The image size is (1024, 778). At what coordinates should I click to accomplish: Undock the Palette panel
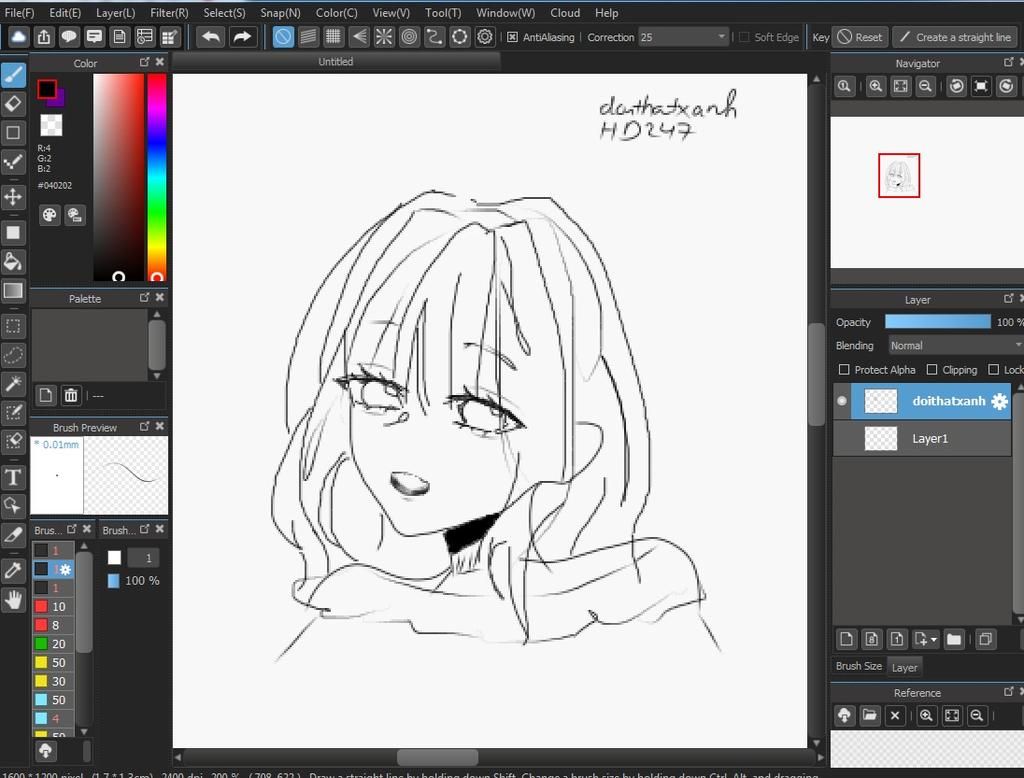click(x=144, y=298)
